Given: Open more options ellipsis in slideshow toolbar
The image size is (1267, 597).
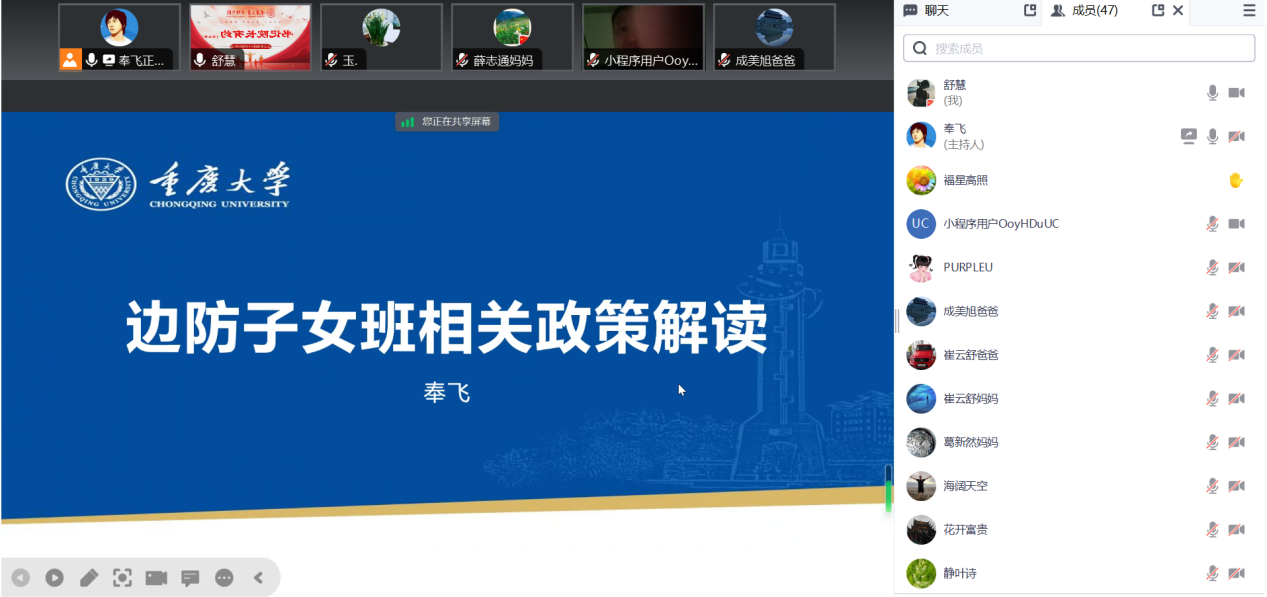Looking at the screenshot, I should [x=224, y=577].
